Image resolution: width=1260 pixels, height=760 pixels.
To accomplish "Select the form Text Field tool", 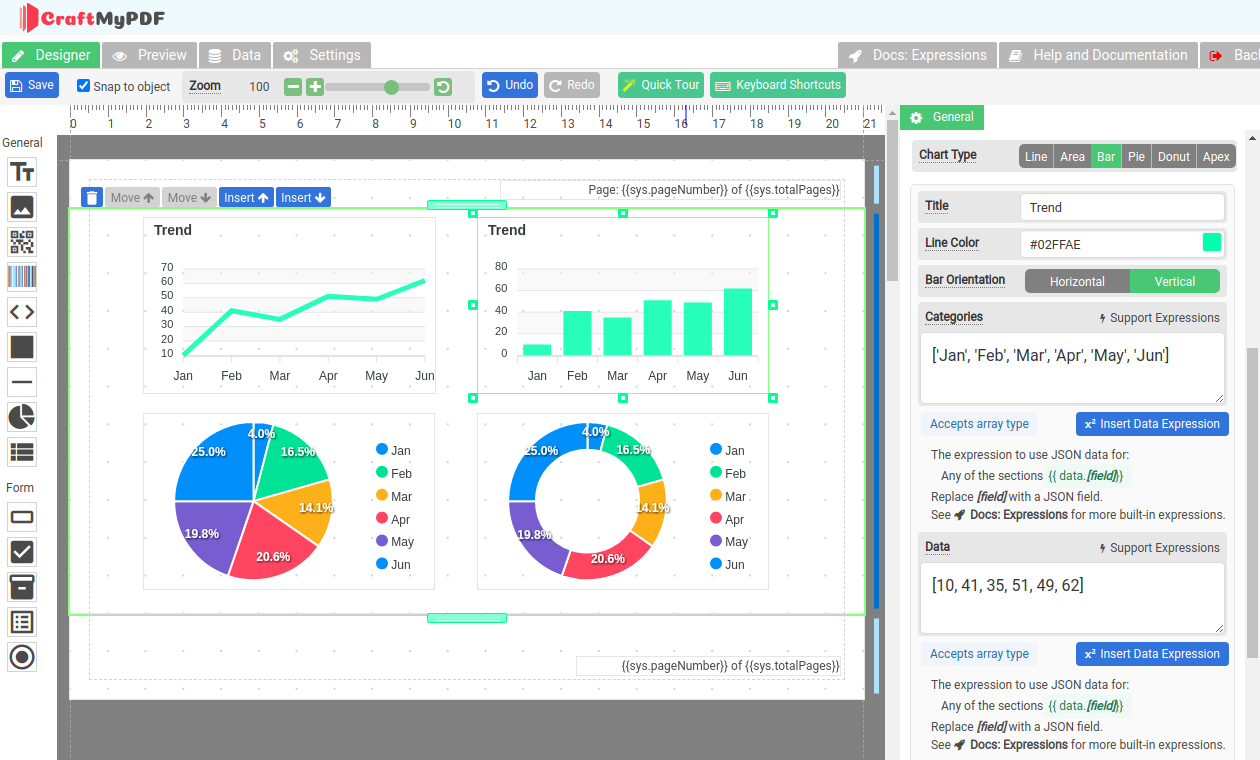I will [22, 517].
